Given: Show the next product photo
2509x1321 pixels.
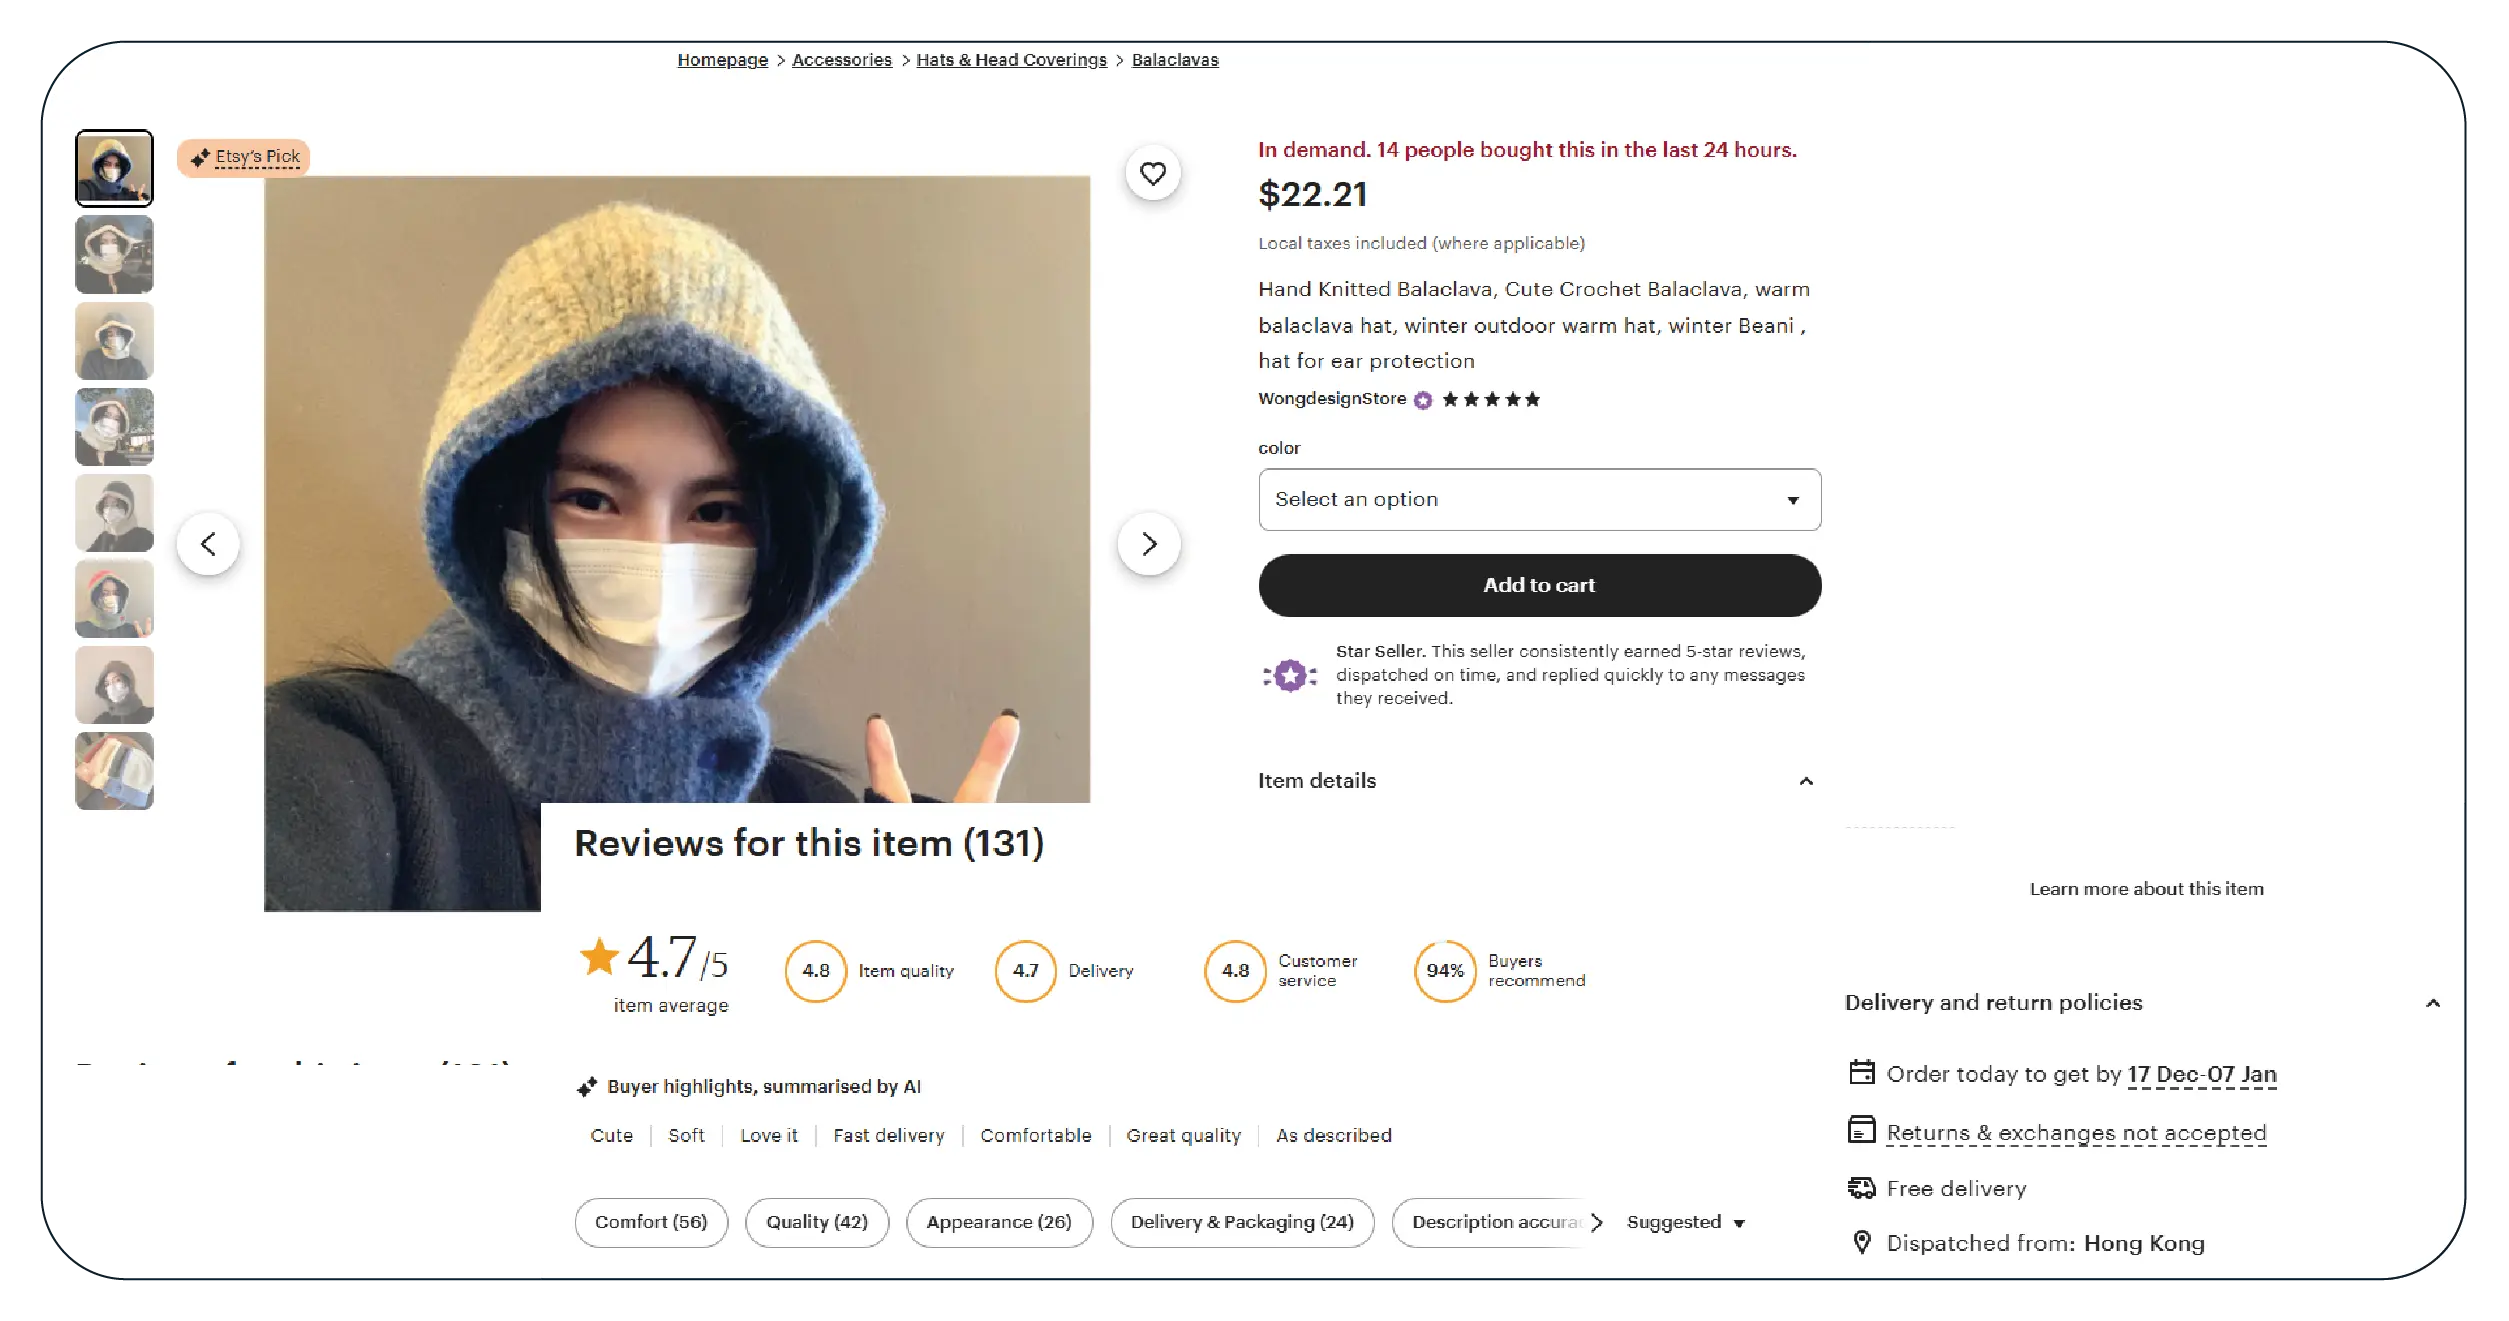Looking at the screenshot, I should tap(1149, 544).
